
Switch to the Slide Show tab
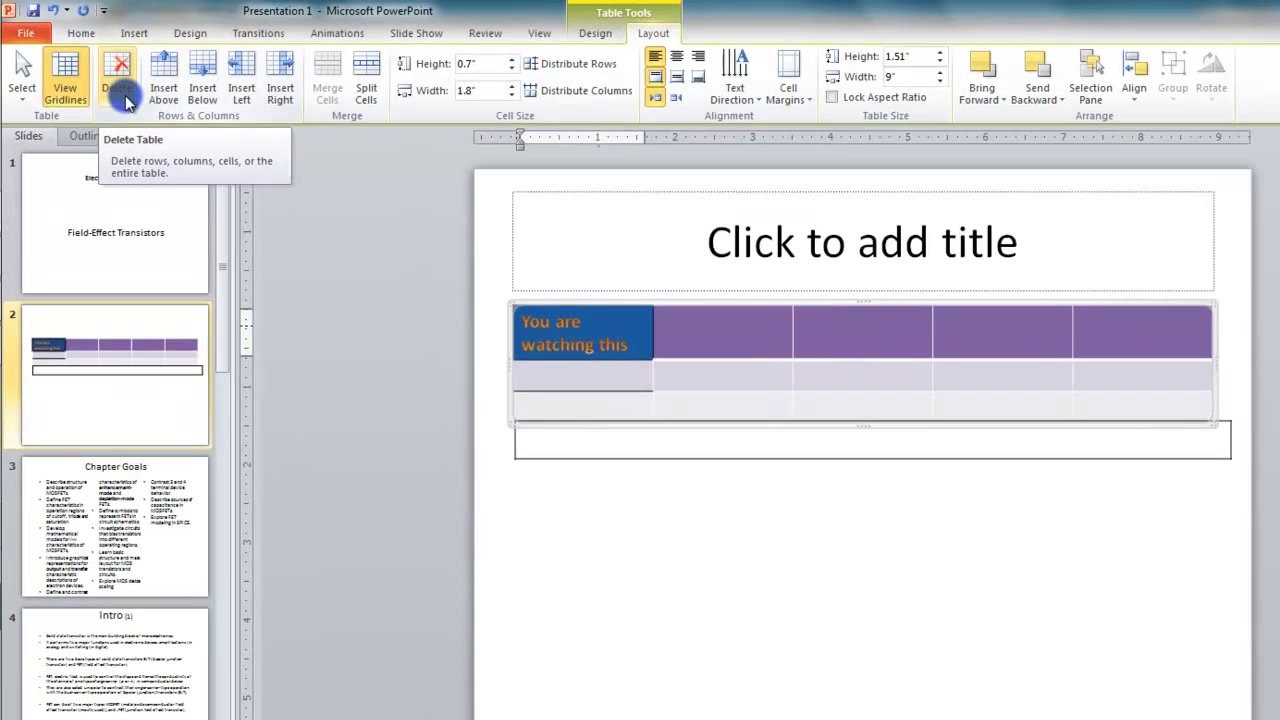tap(416, 33)
